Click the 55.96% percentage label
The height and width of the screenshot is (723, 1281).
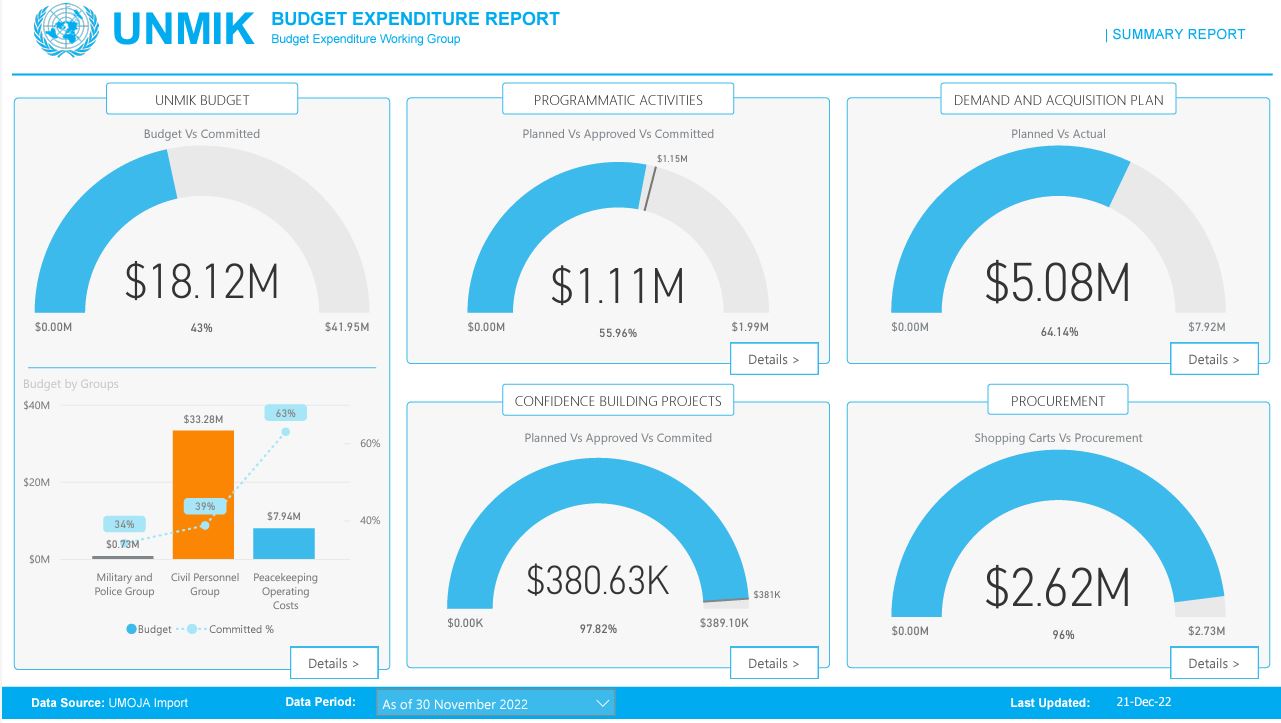click(618, 333)
